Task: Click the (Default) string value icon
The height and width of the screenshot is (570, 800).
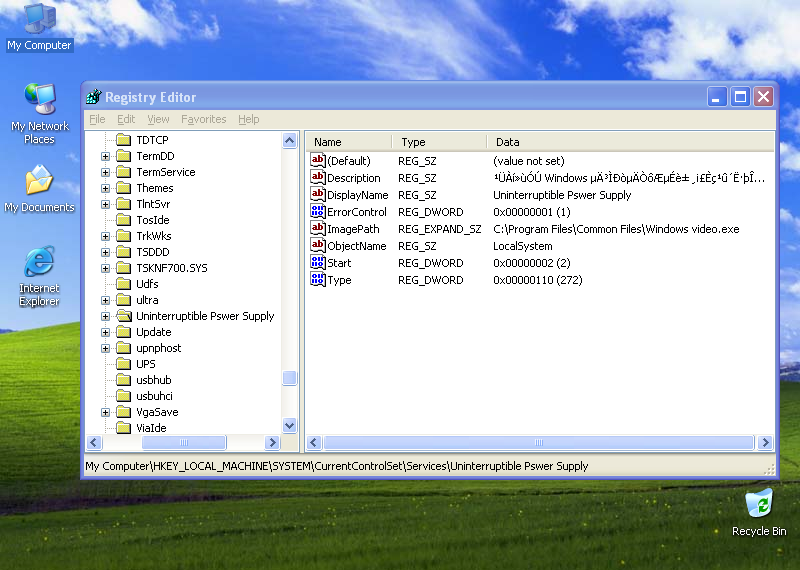Action: pyautogui.click(x=318, y=161)
